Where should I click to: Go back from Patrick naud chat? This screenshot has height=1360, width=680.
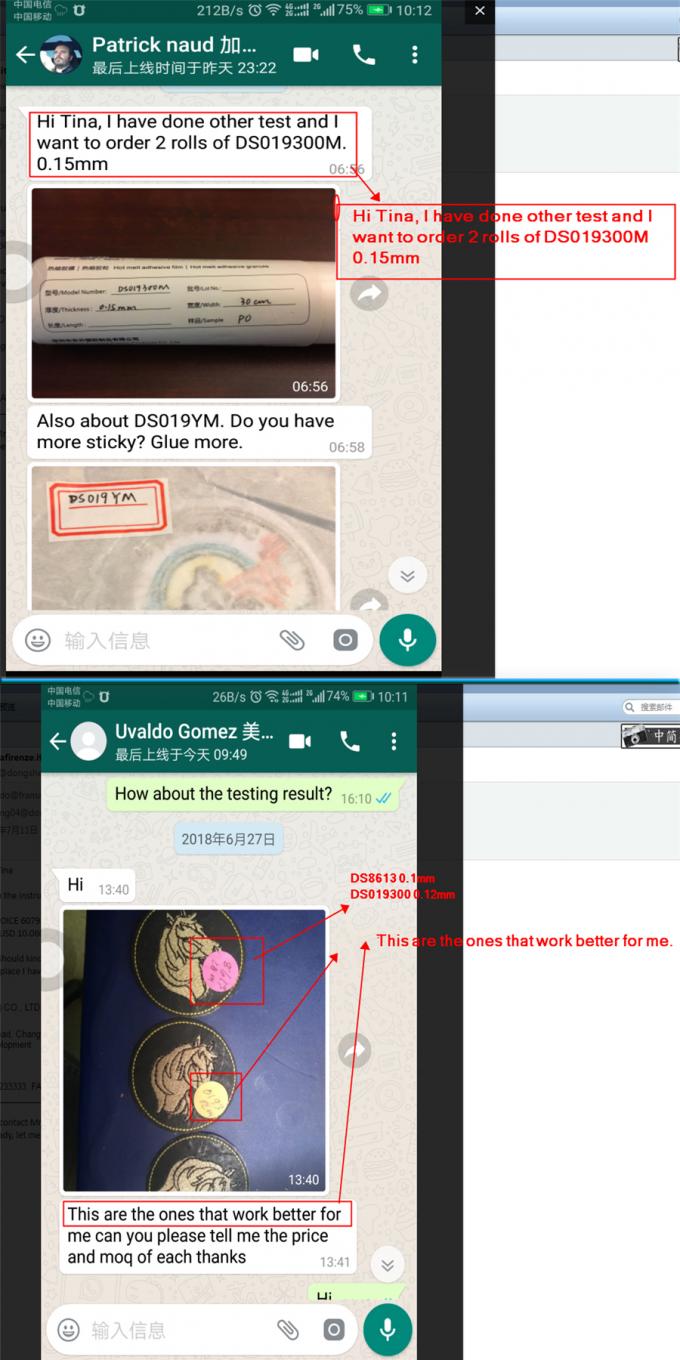pyautogui.click(x=24, y=55)
